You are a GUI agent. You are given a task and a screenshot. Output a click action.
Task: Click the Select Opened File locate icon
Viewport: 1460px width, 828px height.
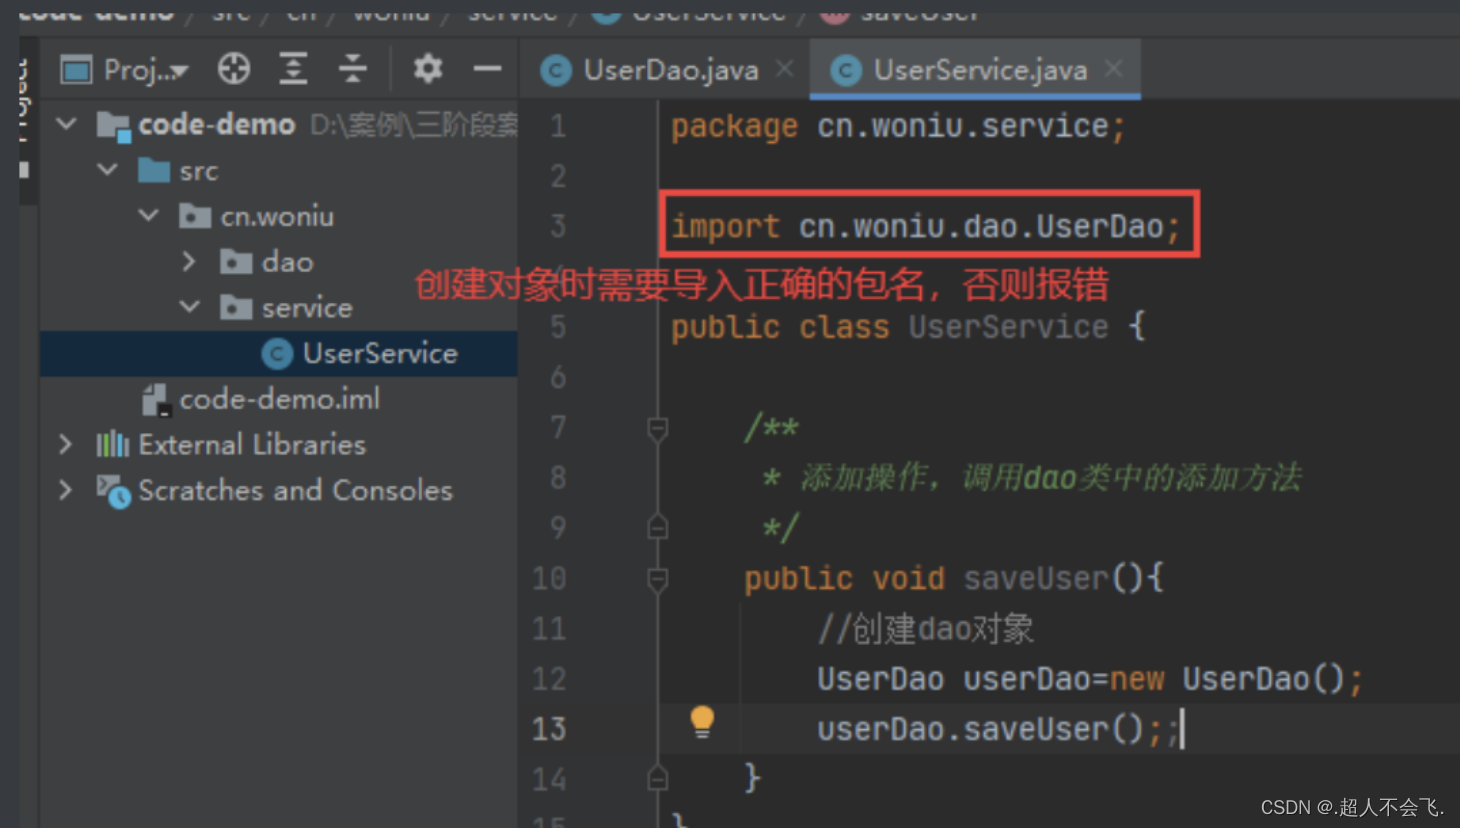point(234,69)
